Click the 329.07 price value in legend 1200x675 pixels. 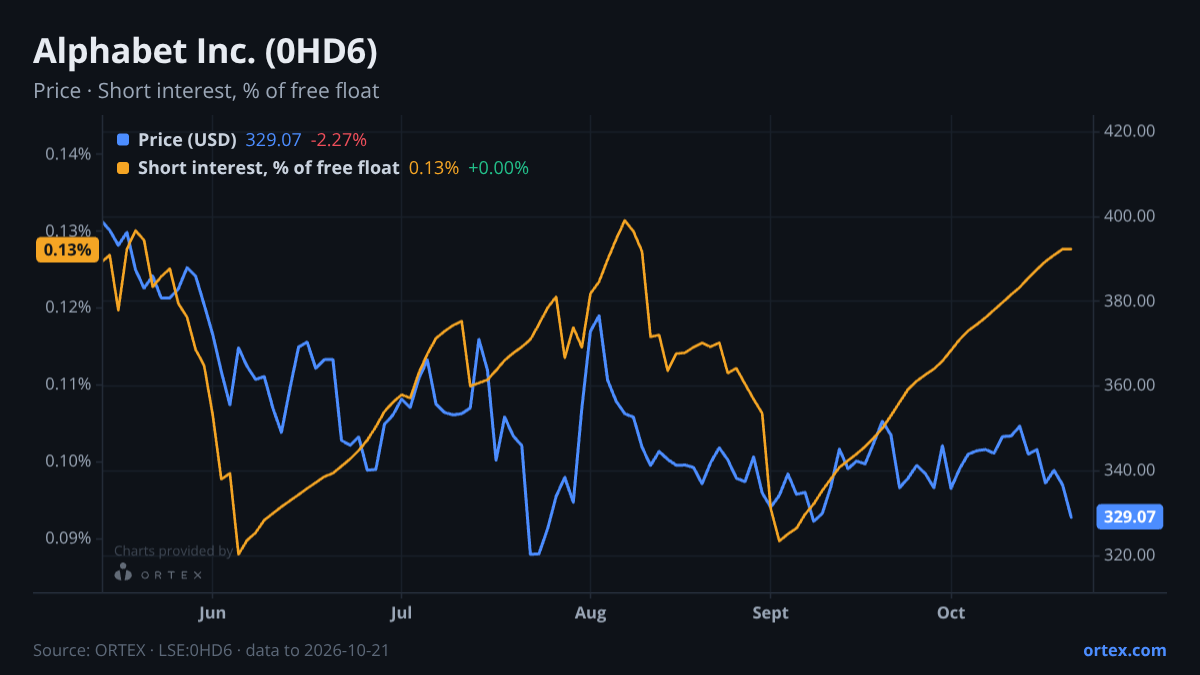point(273,139)
